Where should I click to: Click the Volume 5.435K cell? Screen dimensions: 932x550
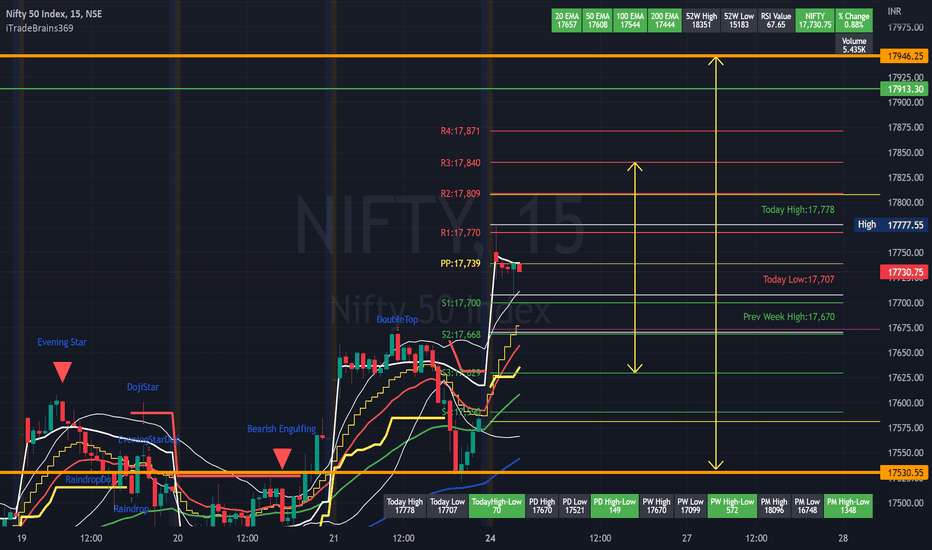pos(854,45)
